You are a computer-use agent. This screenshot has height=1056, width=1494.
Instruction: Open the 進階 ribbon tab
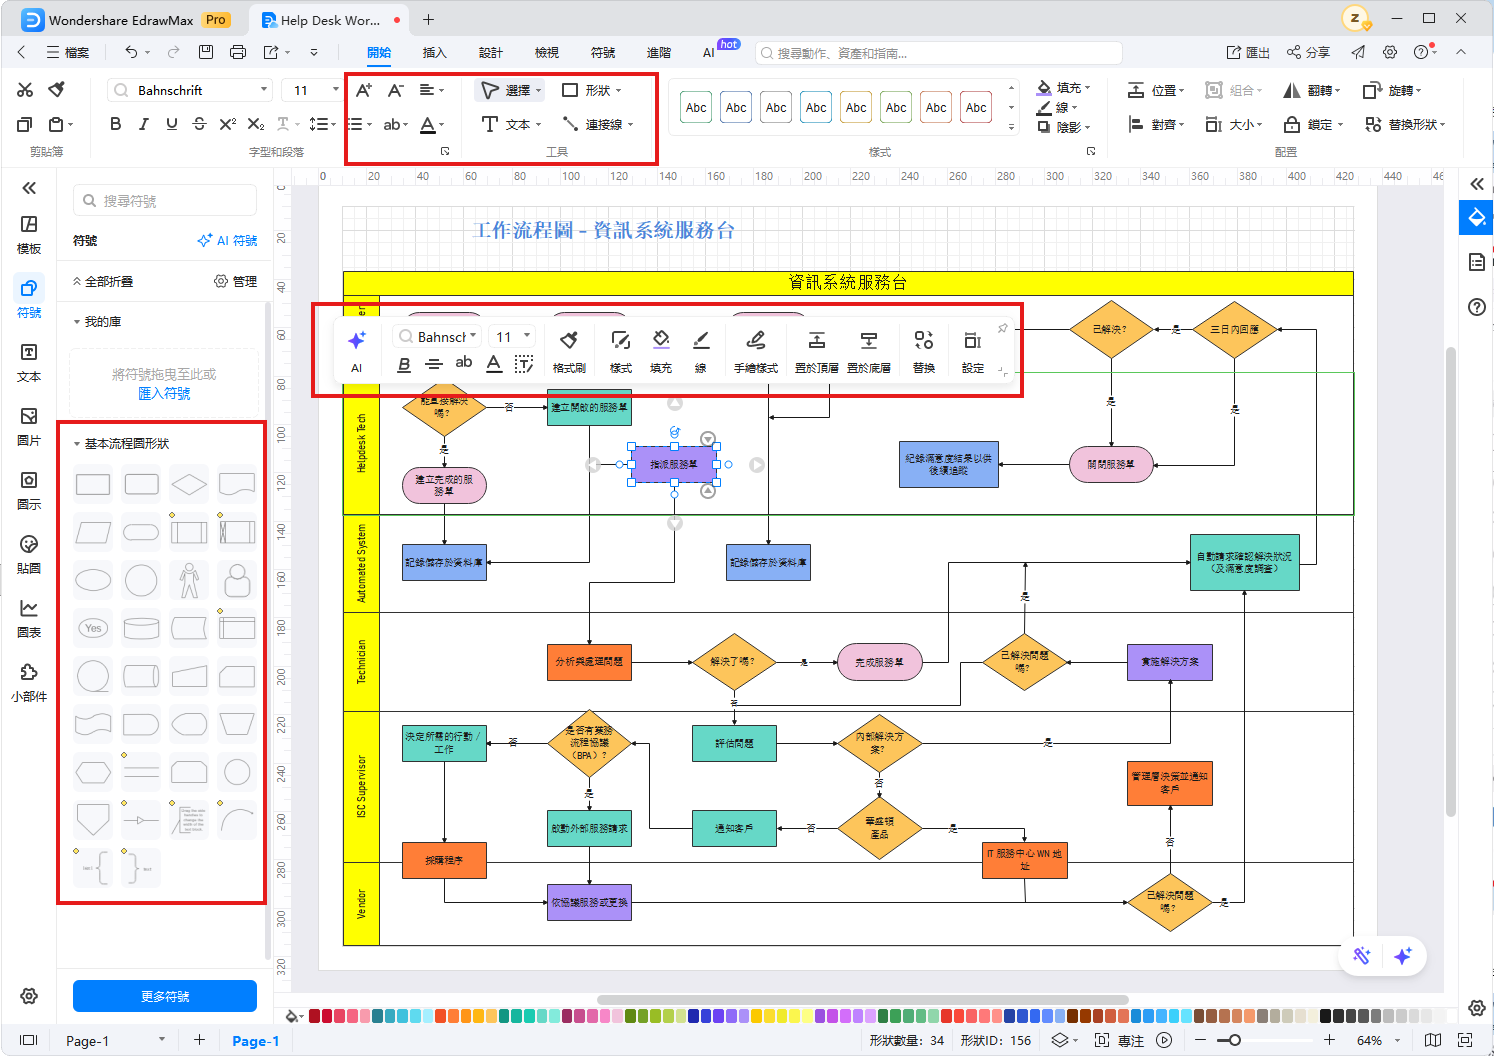(x=659, y=52)
